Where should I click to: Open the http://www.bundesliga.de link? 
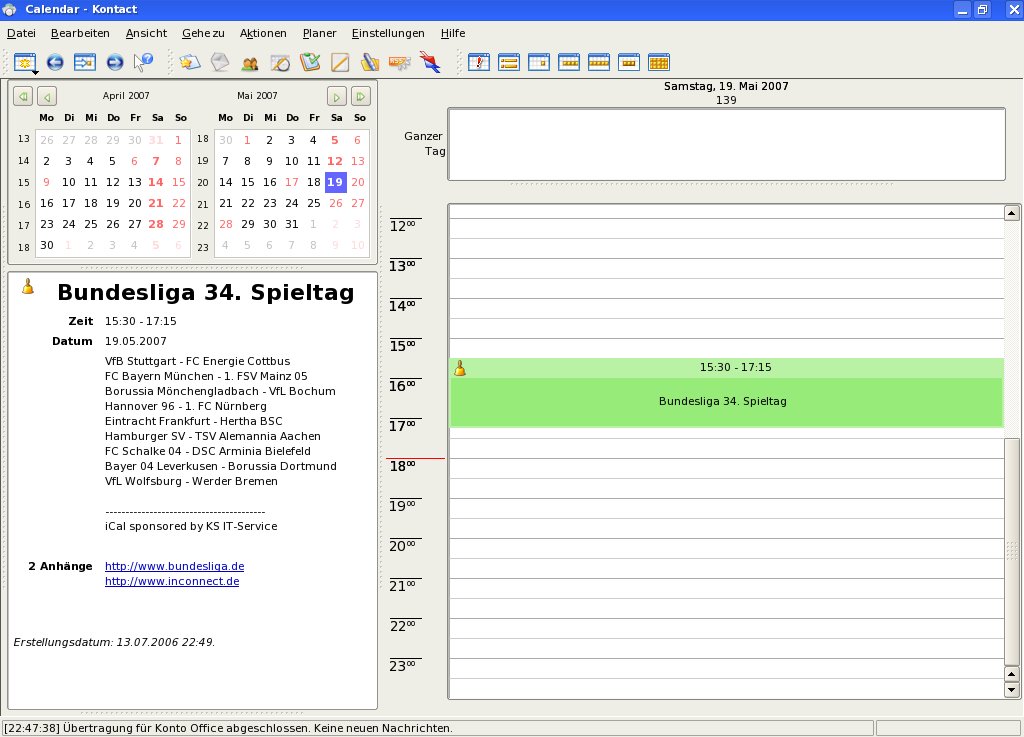174,566
